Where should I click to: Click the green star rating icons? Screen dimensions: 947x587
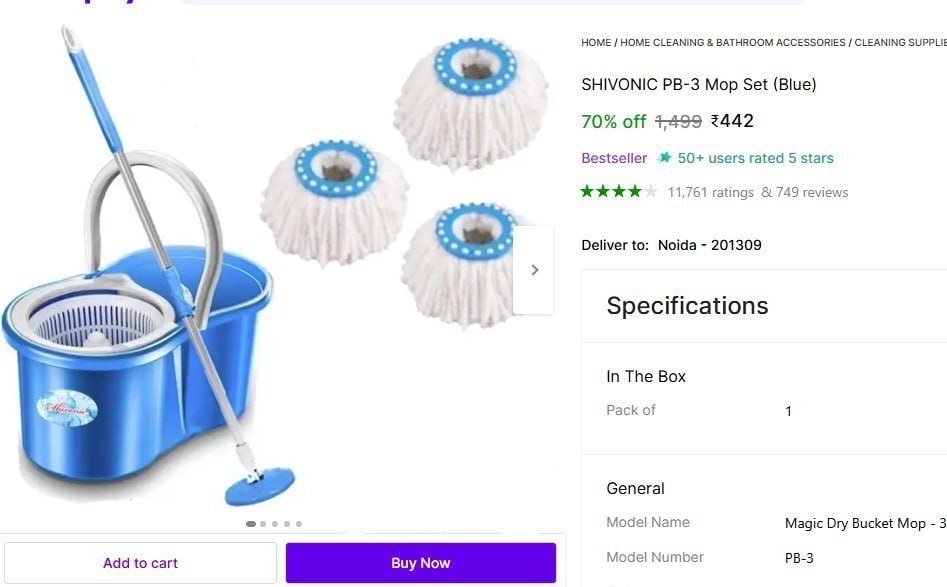click(618, 192)
